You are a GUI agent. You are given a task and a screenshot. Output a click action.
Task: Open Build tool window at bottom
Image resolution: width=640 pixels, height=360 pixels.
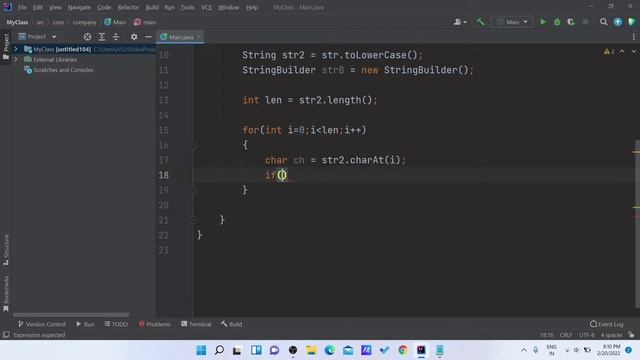(231, 324)
